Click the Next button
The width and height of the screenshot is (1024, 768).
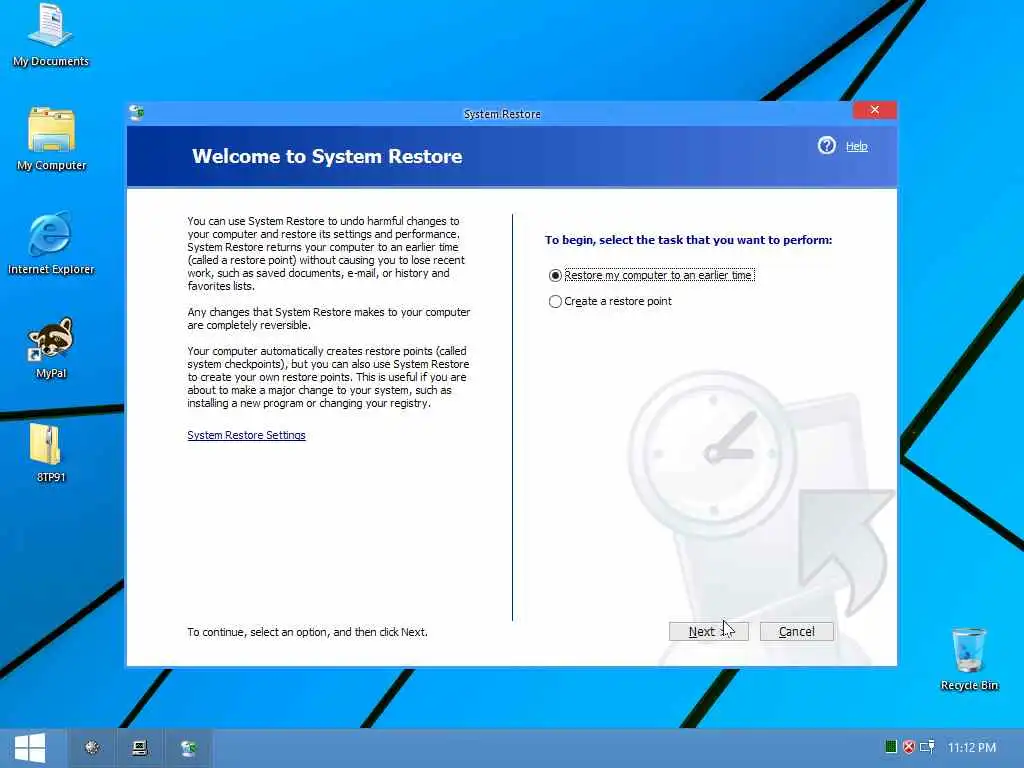[709, 632]
